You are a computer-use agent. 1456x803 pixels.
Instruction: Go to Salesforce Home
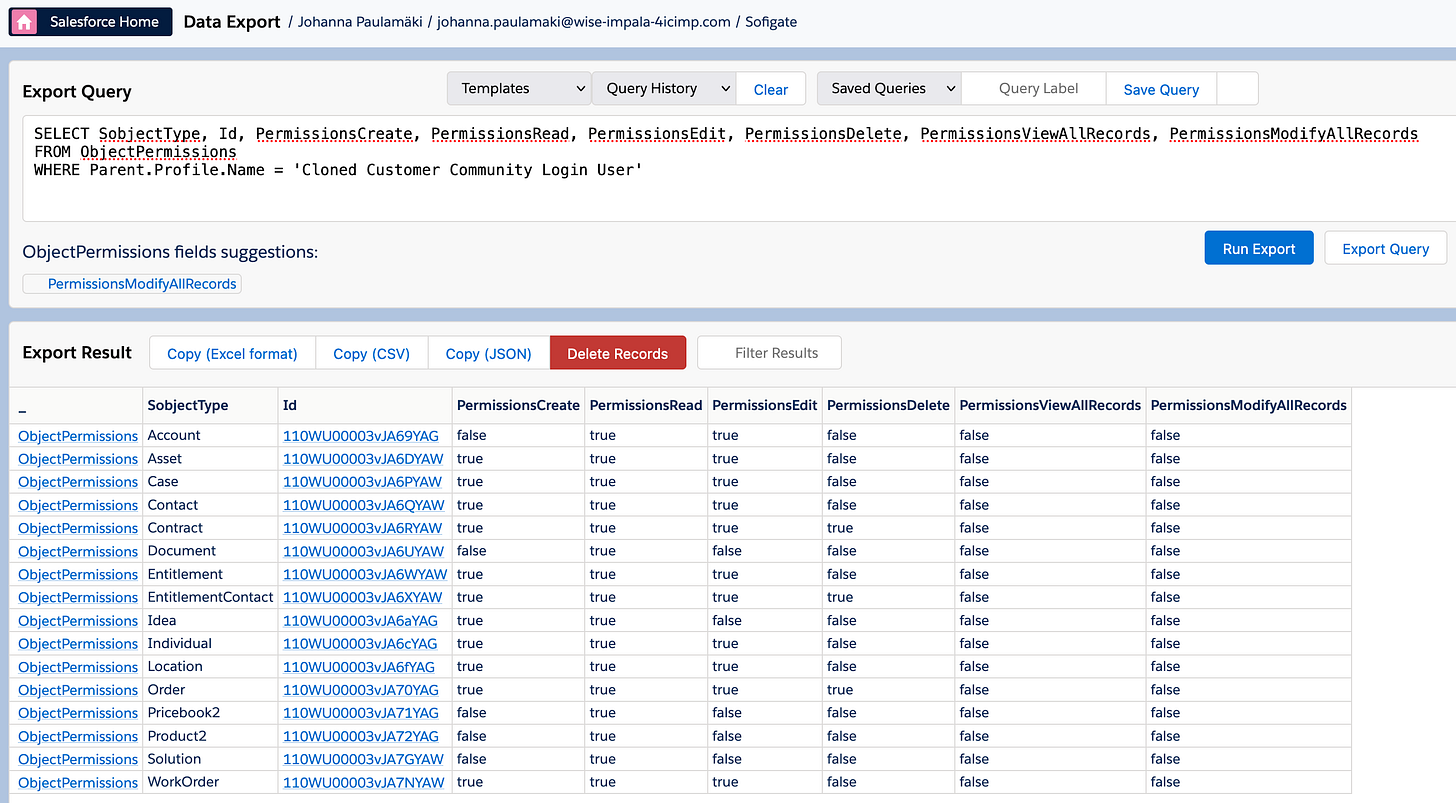[x=91, y=21]
